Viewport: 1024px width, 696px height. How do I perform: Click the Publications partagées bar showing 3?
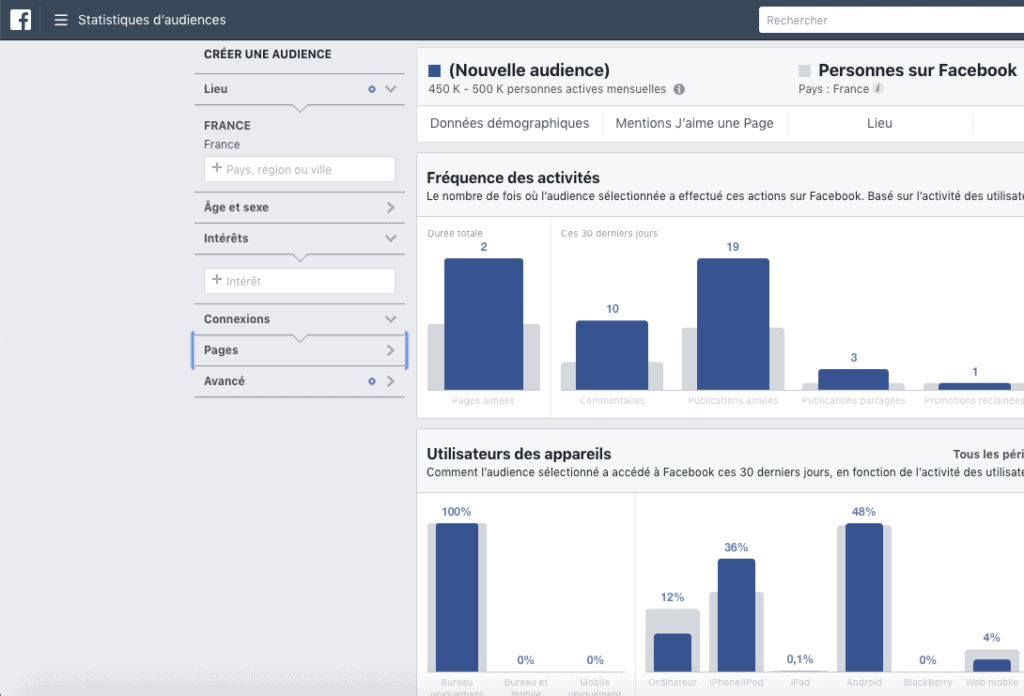[854, 380]
